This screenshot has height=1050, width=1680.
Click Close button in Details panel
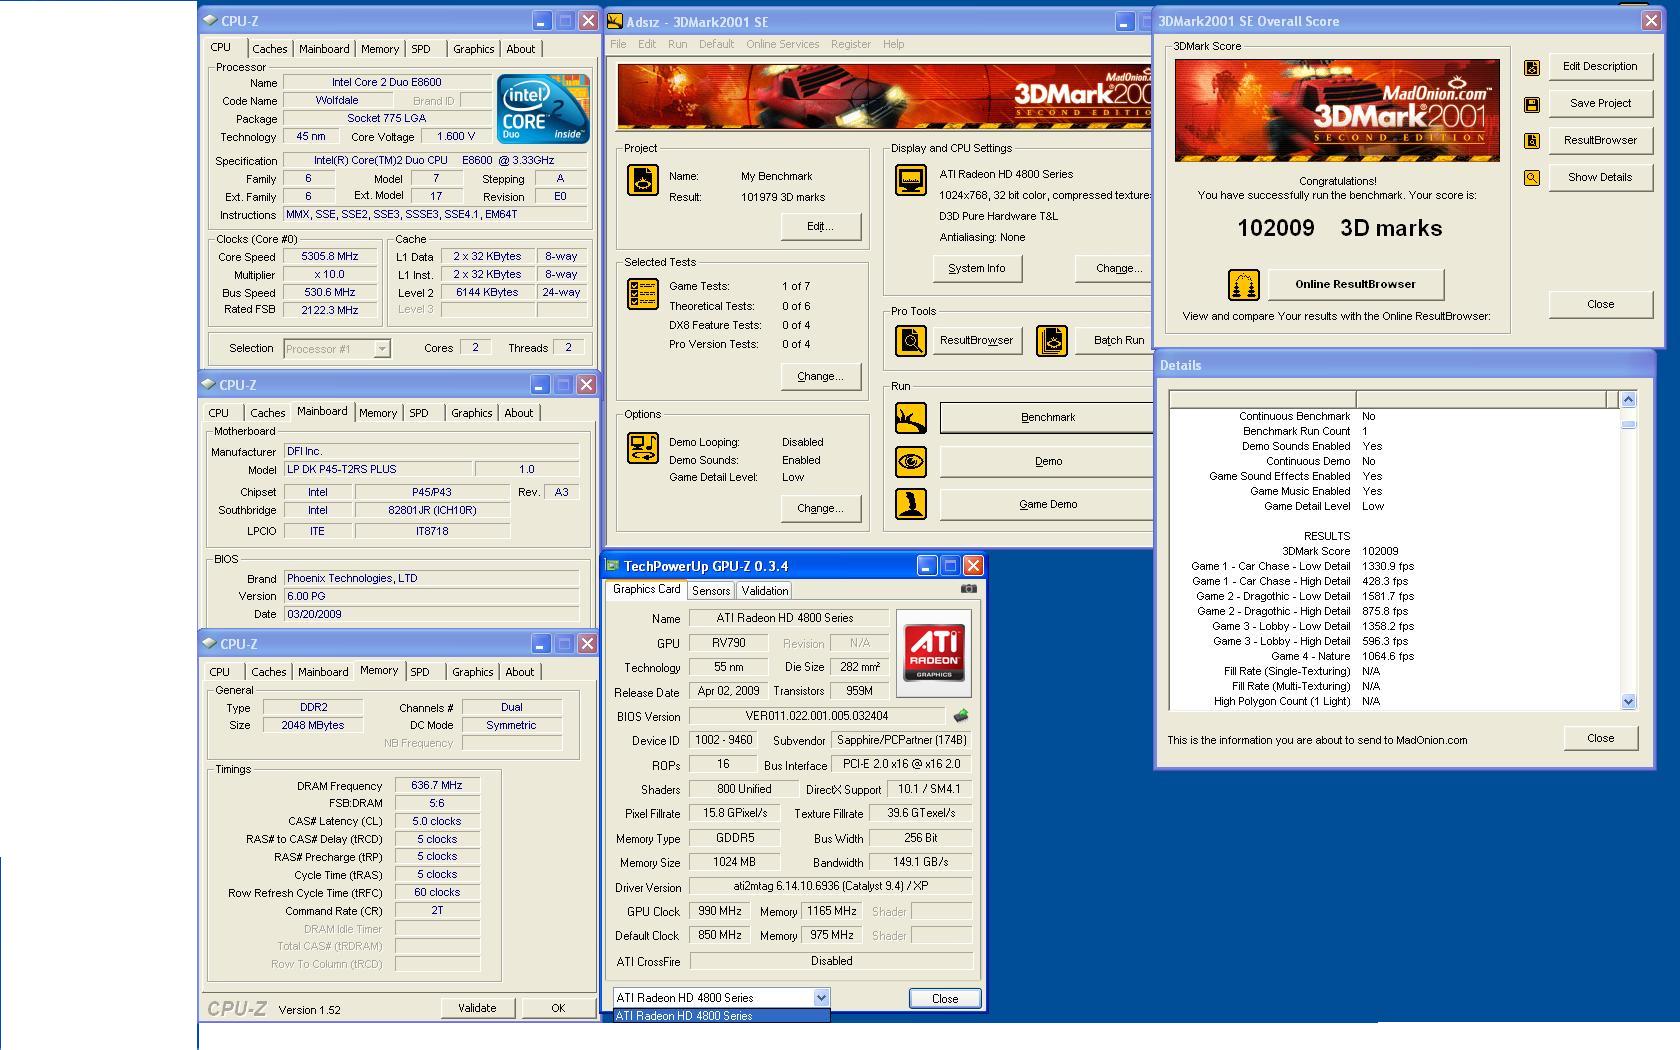pos(1600,738)
